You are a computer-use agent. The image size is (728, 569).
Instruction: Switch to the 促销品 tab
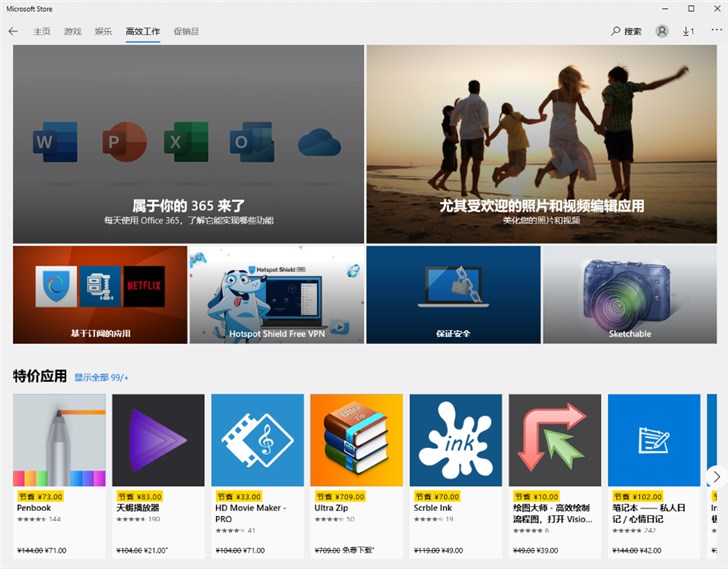tap(186, 31)
